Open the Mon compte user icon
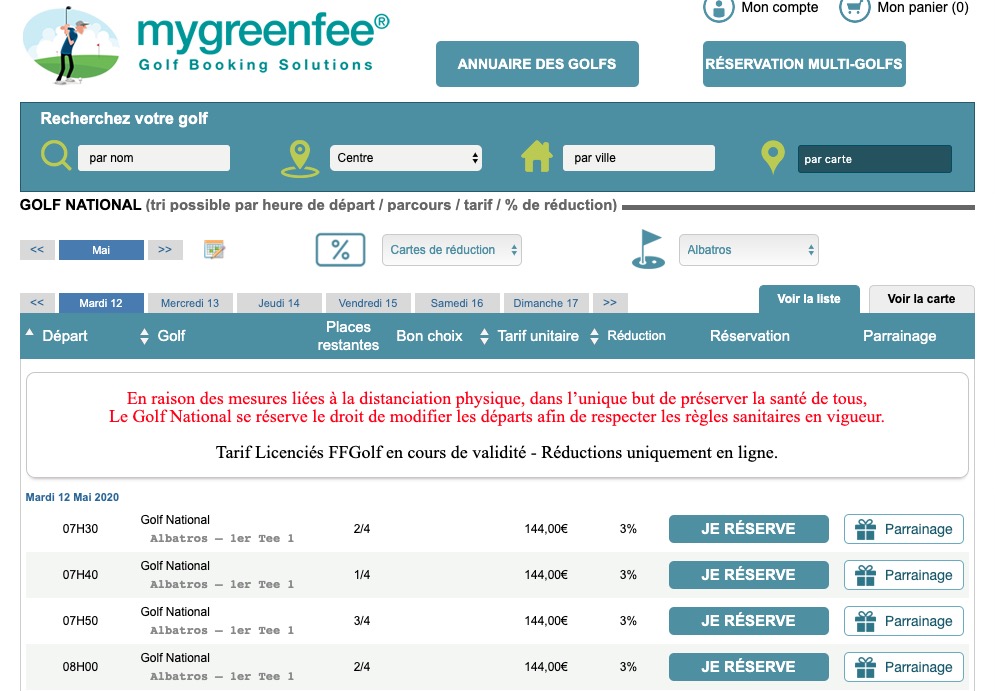Viewport: 995px width, 691px height. [x=718, y=10]
